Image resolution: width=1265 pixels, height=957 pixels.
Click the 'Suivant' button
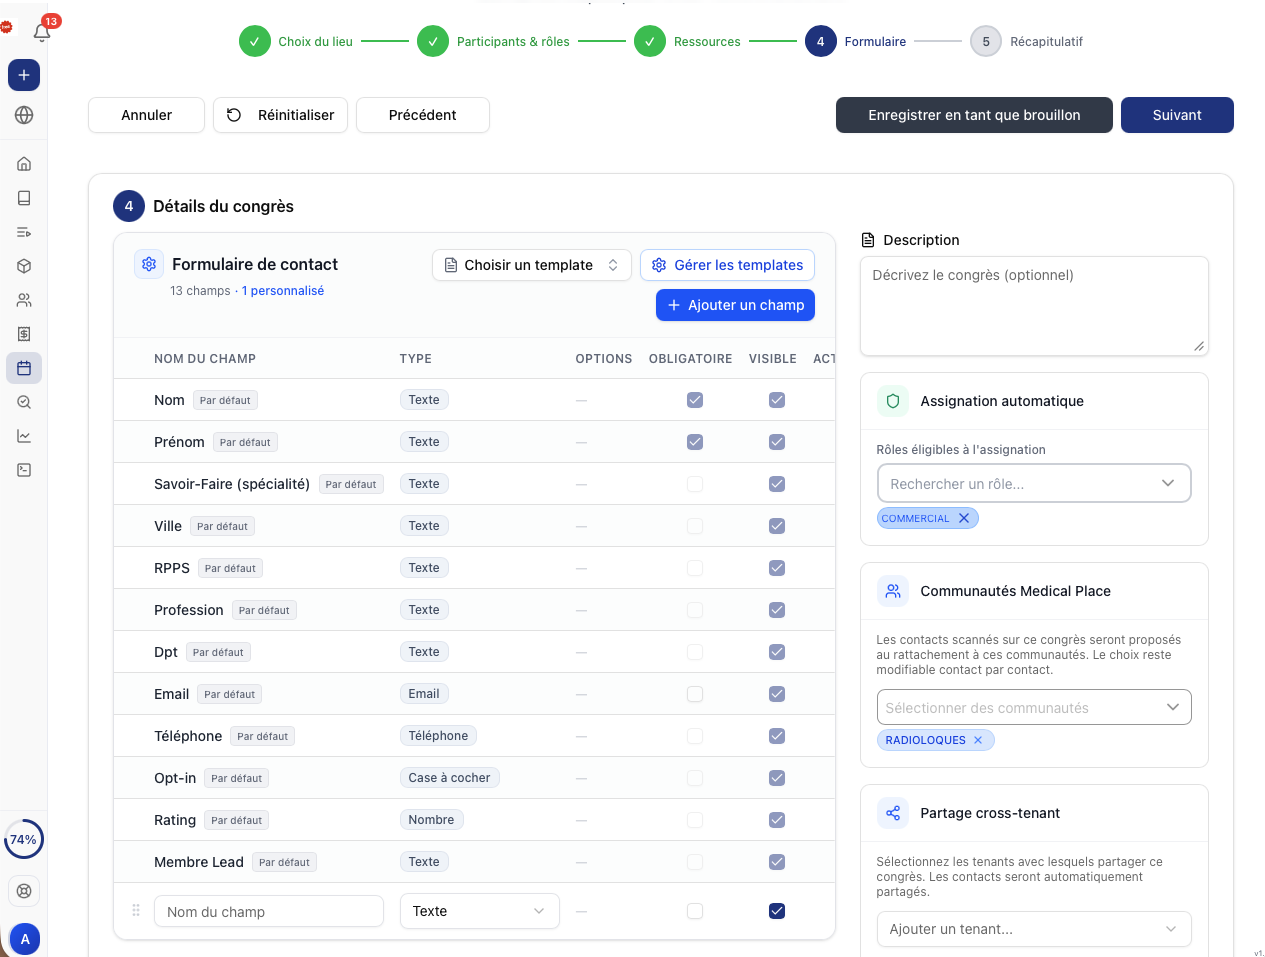click(x=1177, y=115)
